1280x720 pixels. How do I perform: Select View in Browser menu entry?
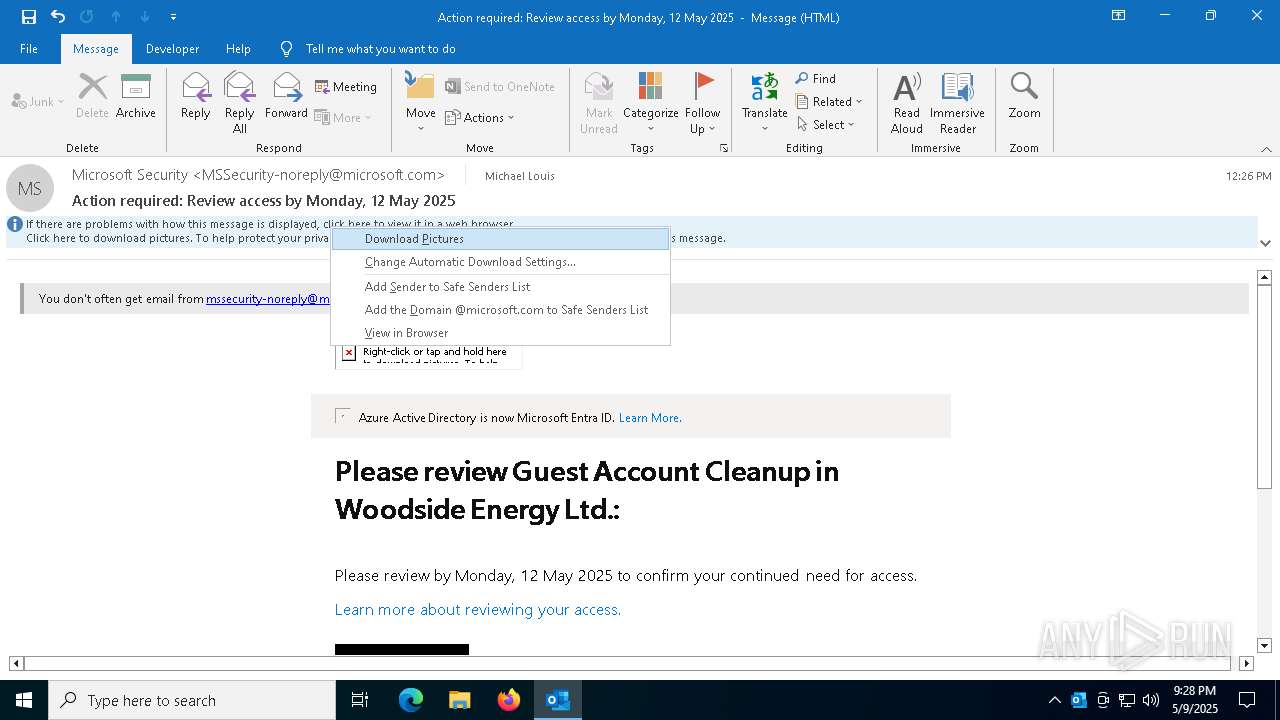500,333
